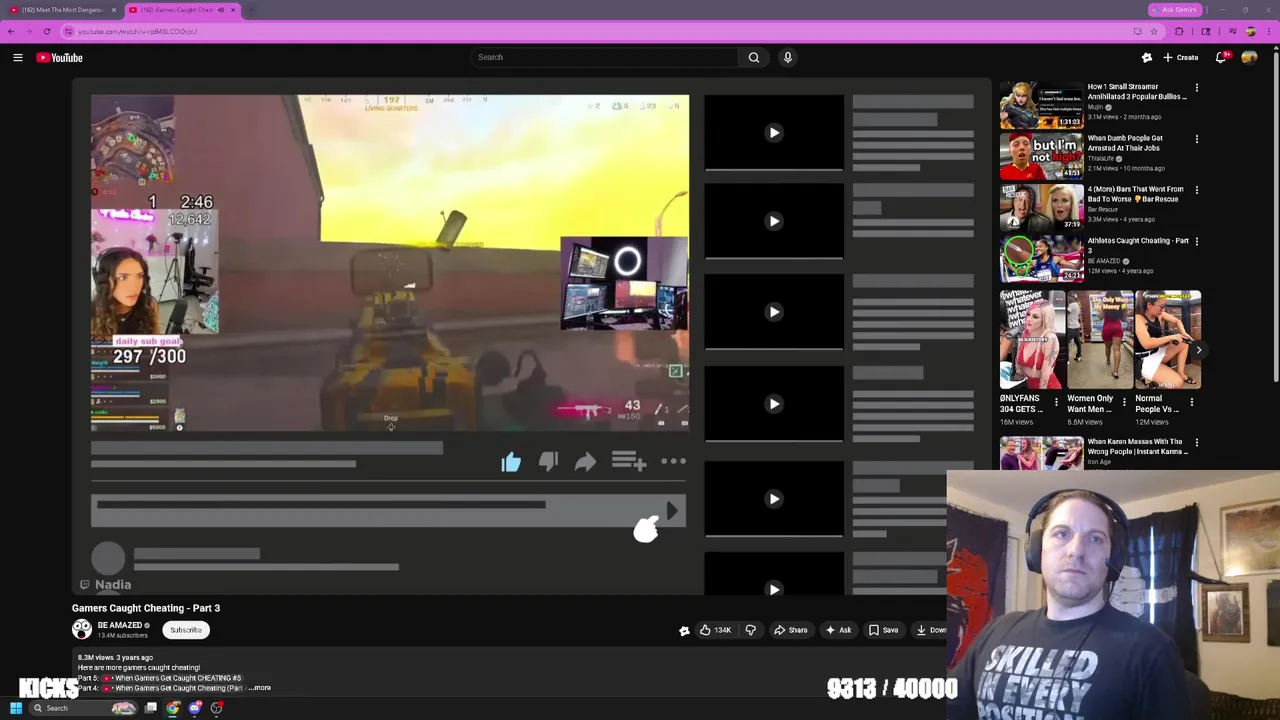Click the Share button below the video
1280x720 pixels.
(x=790, y=630)
